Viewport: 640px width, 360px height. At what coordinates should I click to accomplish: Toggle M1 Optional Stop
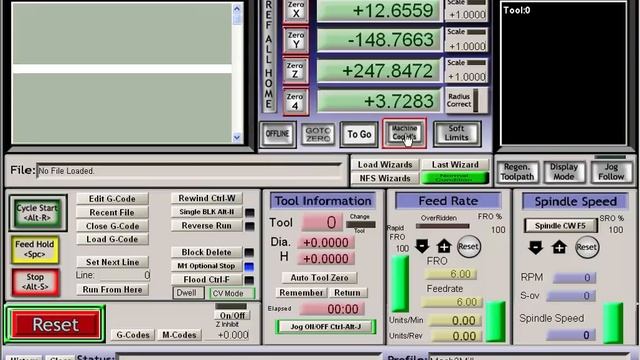[x=207, y=266]
